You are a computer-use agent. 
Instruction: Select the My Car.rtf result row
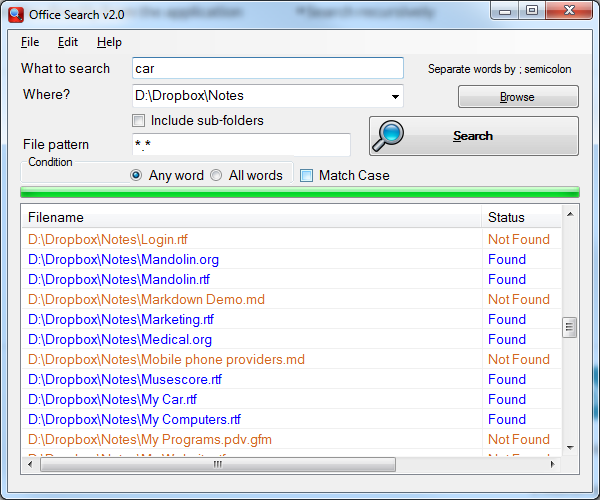pyautogui.click(x=292, y=399)
